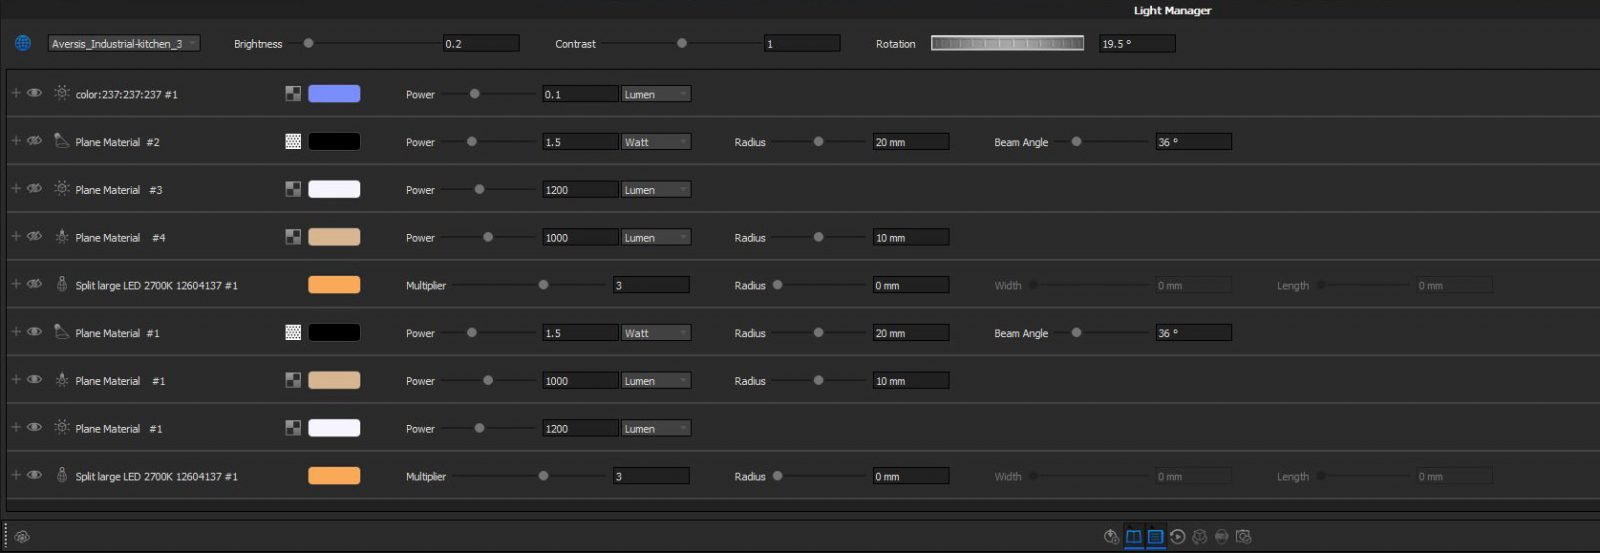Click the spotlight icon of Plane Material #2
Image resolution: width=1600 pixels, height=553 pixels.
coord(62,141)
